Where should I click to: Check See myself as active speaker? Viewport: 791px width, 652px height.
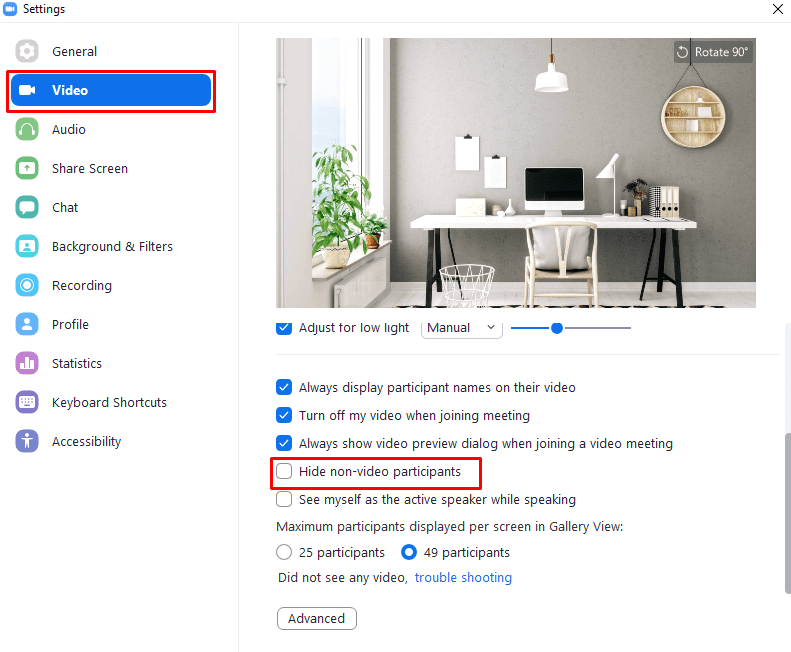pos(284,499)
